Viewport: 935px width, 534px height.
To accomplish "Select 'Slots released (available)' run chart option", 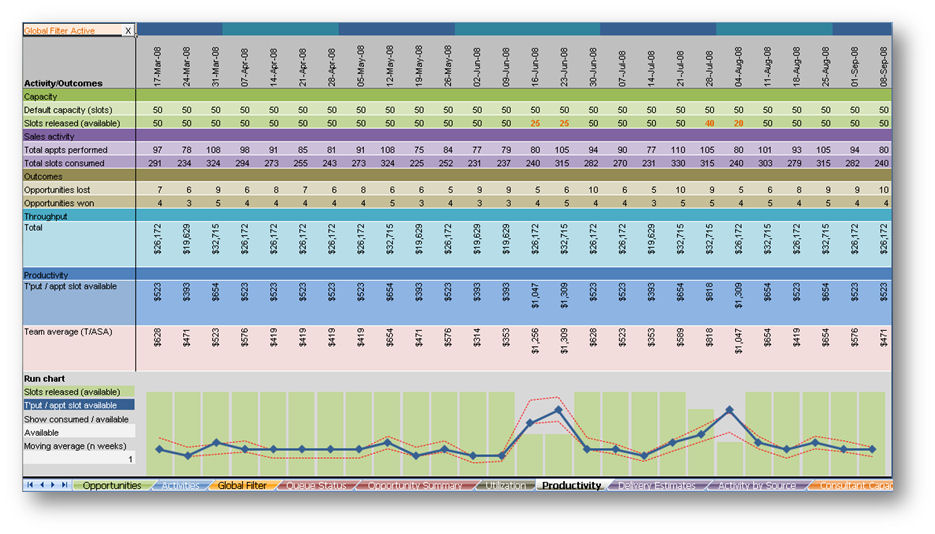I will pyautogui.click(x=78, y=392).
